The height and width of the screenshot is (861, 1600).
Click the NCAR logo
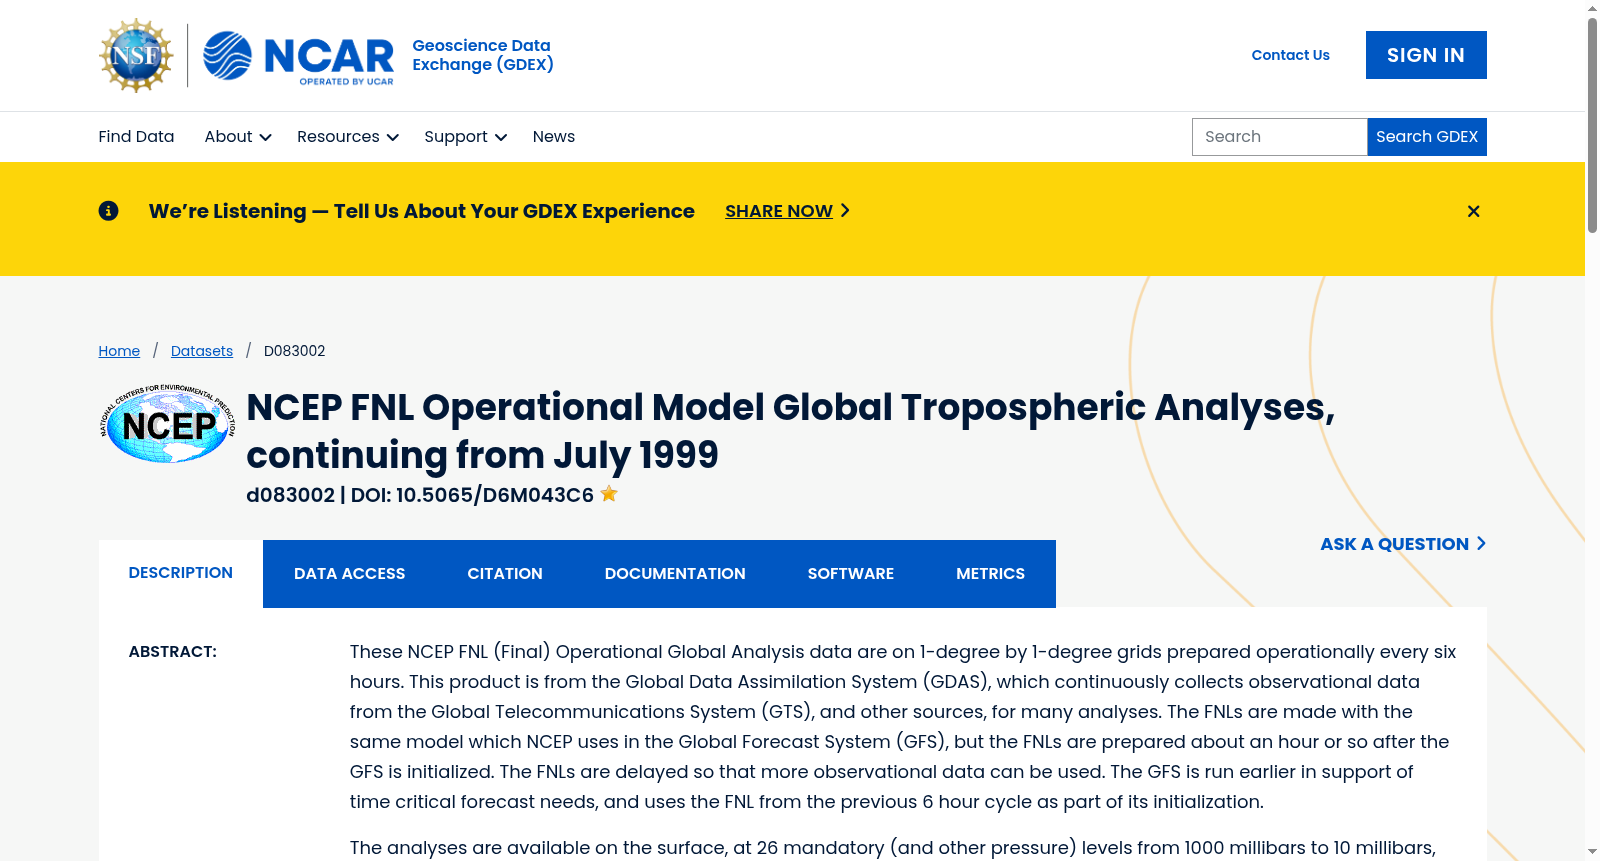tap(298, 57)
